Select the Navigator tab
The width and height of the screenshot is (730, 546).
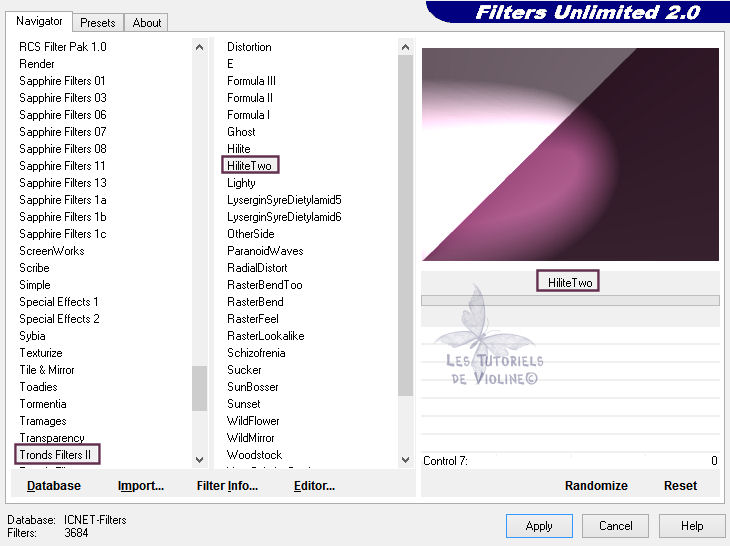(40, 21)
